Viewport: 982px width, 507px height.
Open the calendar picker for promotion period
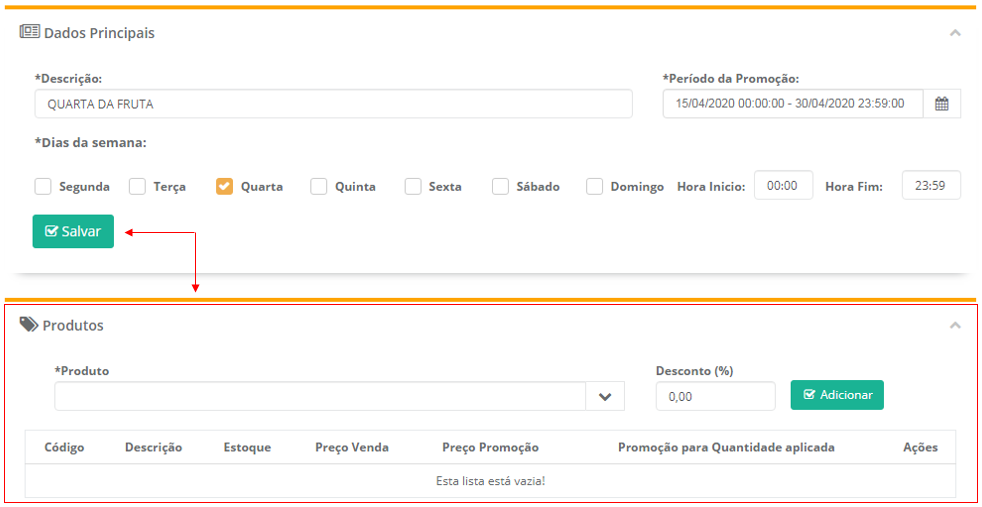pos(941,104)
